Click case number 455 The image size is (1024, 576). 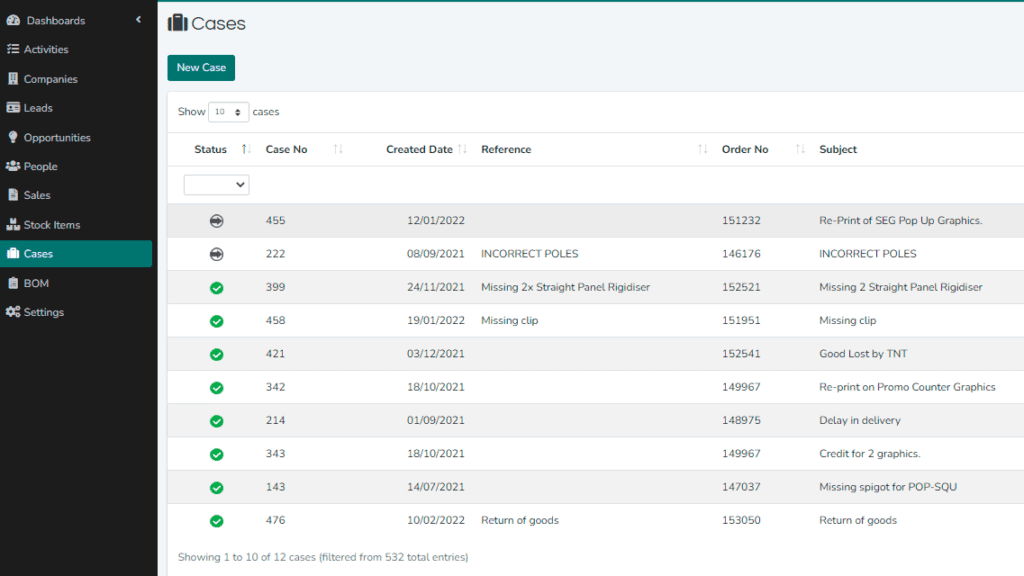point(276,220)
